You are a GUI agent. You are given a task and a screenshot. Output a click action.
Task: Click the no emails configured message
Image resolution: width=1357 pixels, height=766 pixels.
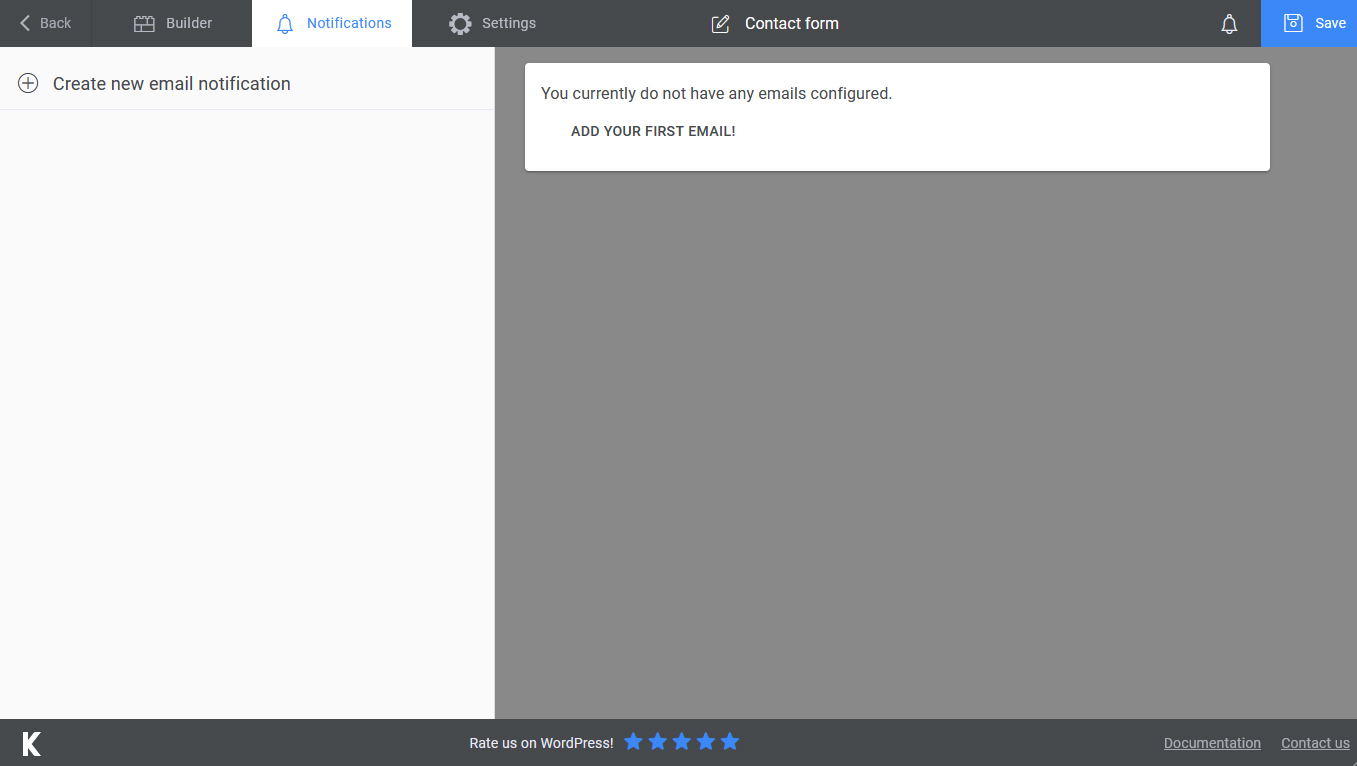point(716,93)
